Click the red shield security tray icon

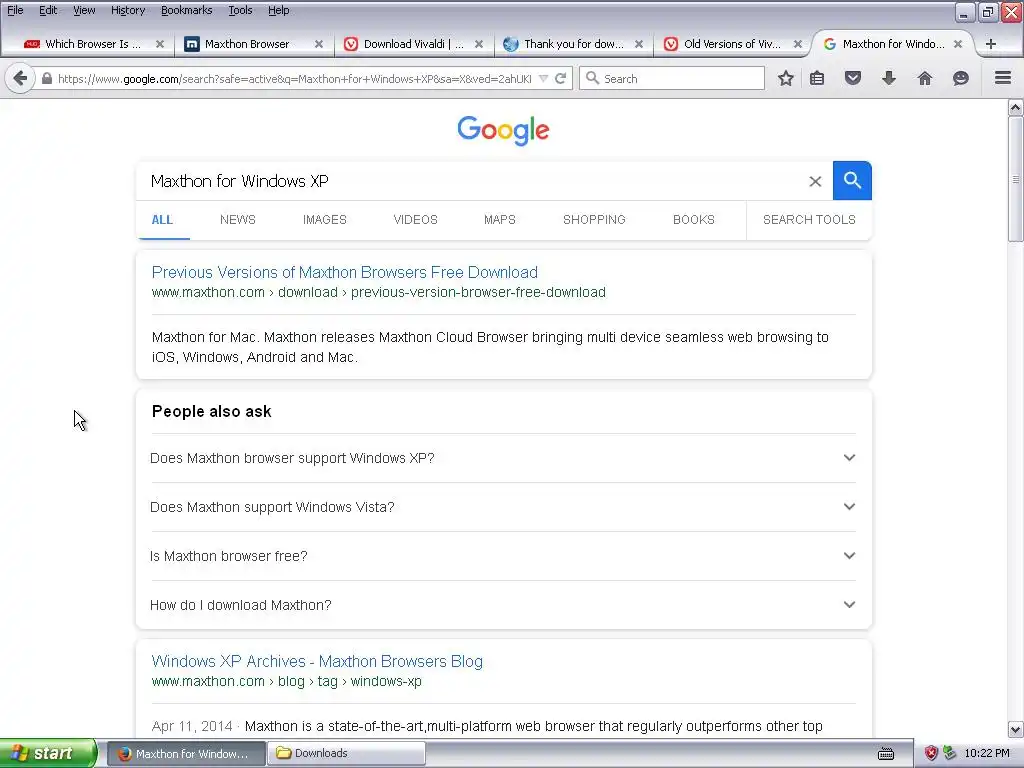point(931,753)
